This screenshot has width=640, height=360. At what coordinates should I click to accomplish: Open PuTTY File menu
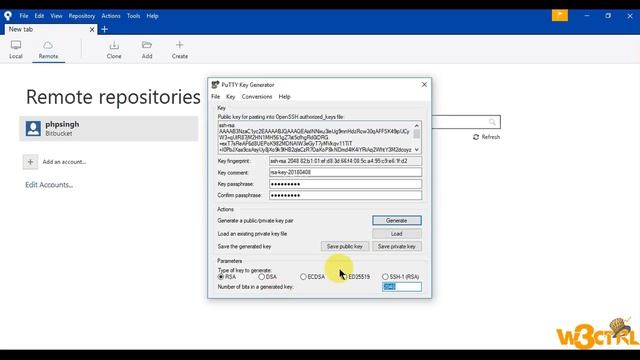(216, 97)
